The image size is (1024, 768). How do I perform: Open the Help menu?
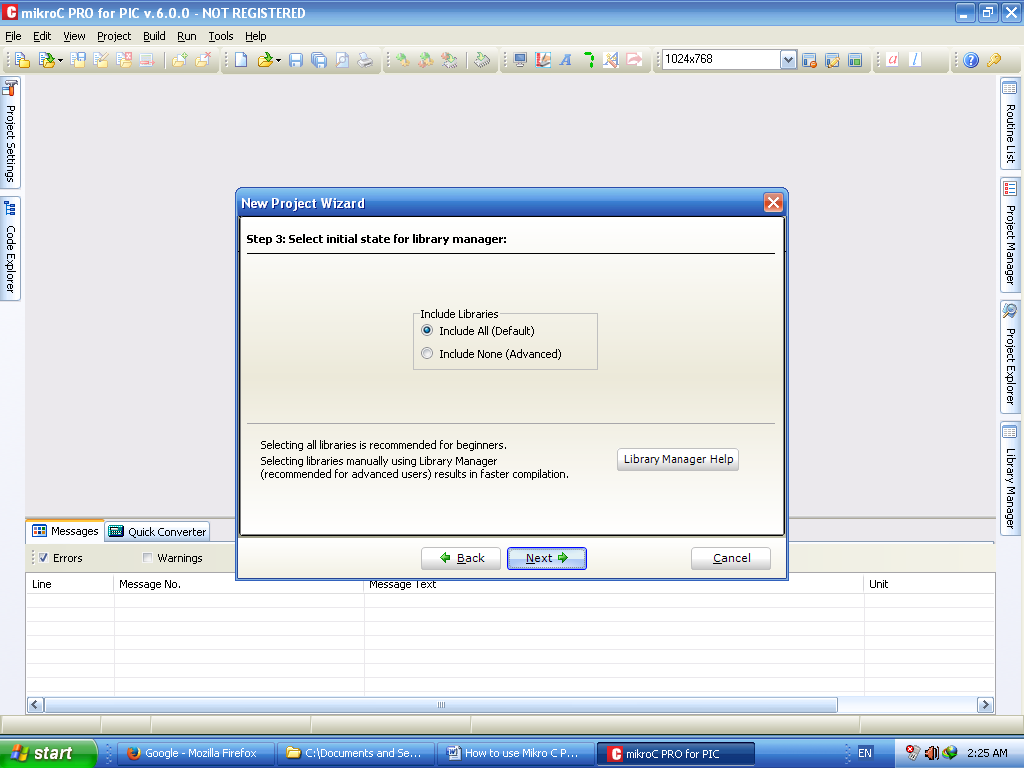(255, 36)
